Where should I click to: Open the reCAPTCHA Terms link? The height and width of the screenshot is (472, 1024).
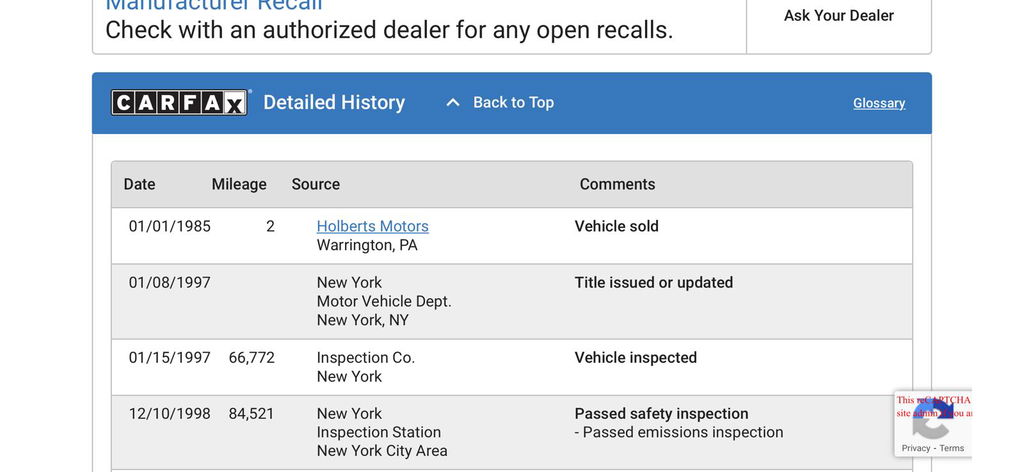tap(952, 448)
